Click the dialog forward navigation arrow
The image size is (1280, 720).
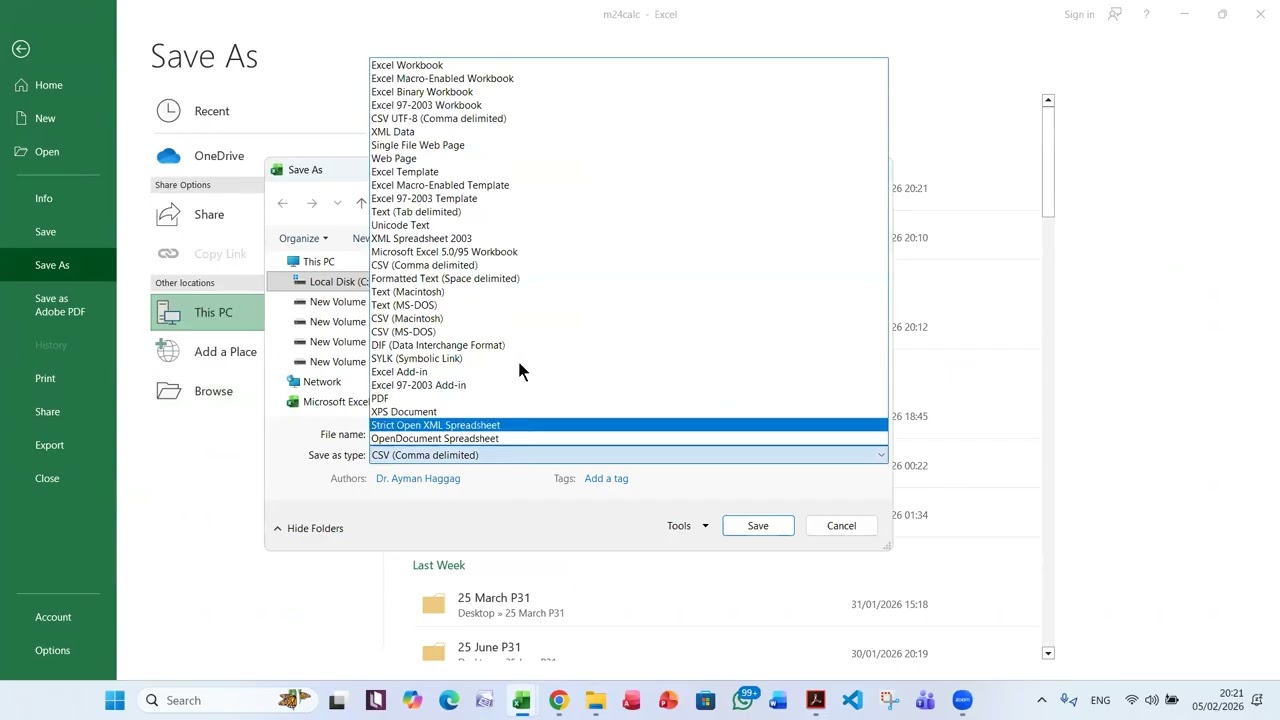[x=312, y=204]
